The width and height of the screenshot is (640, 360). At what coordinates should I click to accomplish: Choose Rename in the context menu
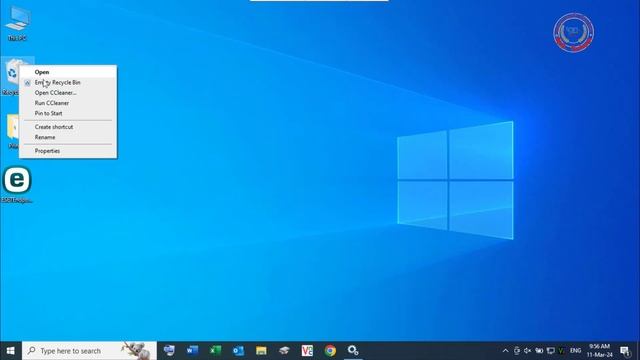click(68, 137)
